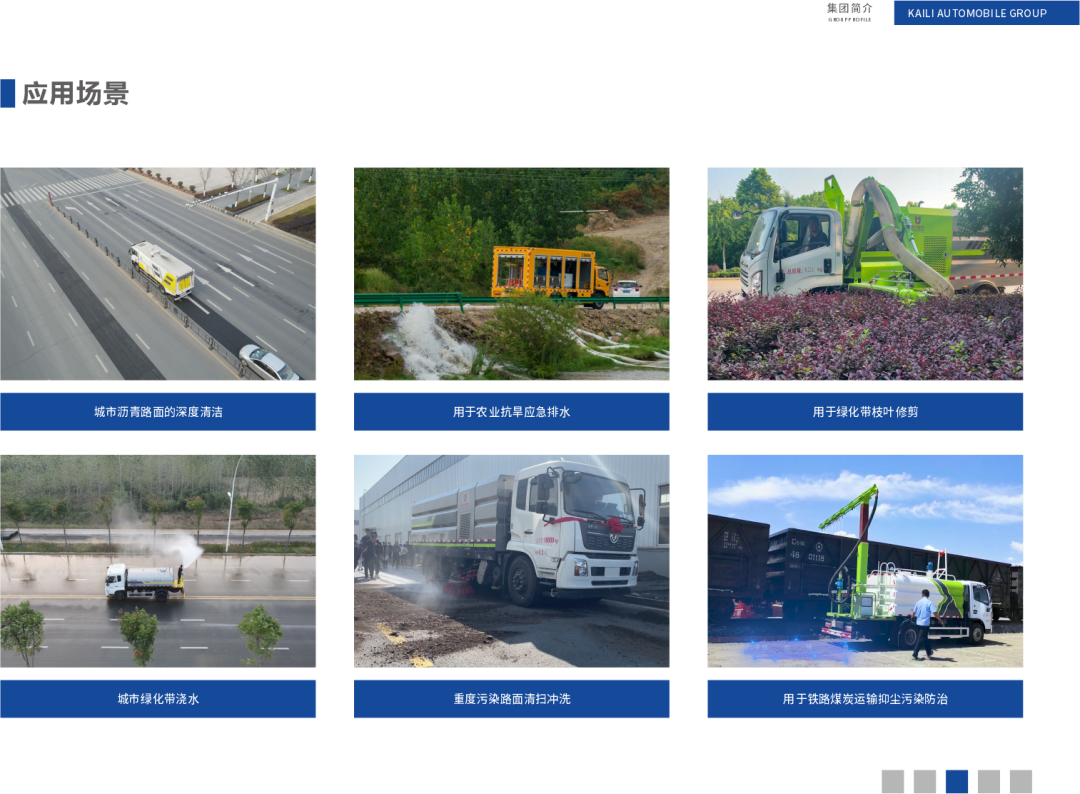Screen dimensions: 1080x794
Task: Click the blue marker beside 应用场景 title
Action: coord(8,93)
